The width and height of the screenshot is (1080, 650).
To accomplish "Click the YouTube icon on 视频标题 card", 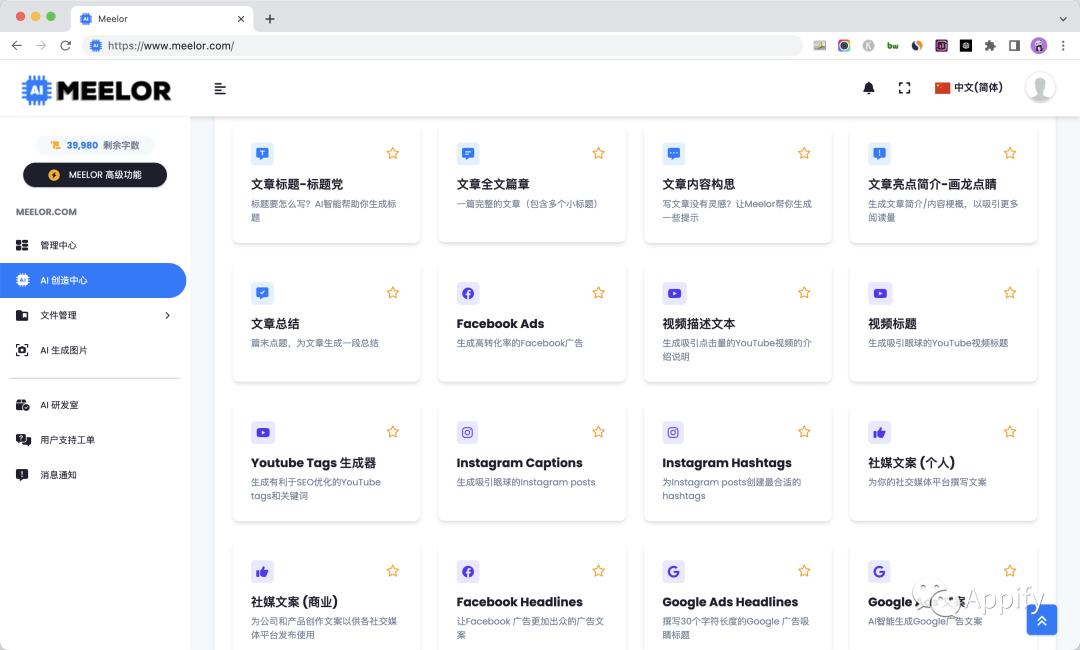I will click(x=879, y=292).
